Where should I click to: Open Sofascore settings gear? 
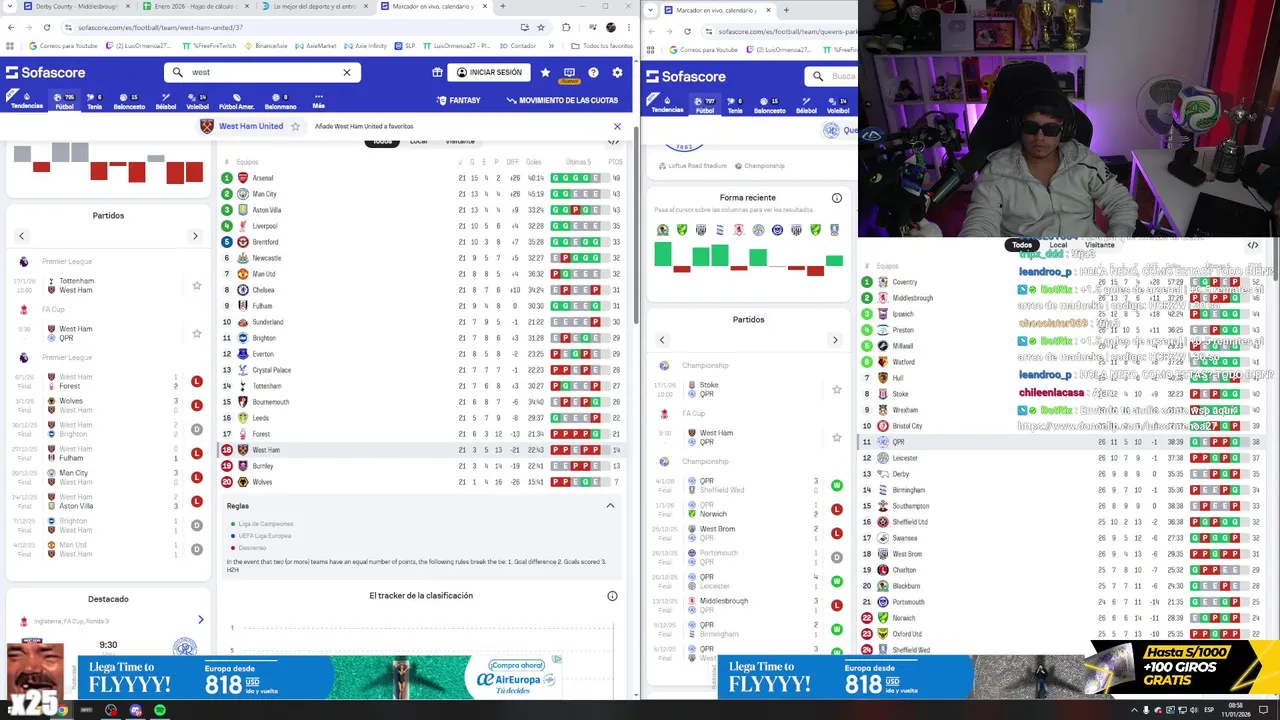pyautogui.click(x=617, y=72)
